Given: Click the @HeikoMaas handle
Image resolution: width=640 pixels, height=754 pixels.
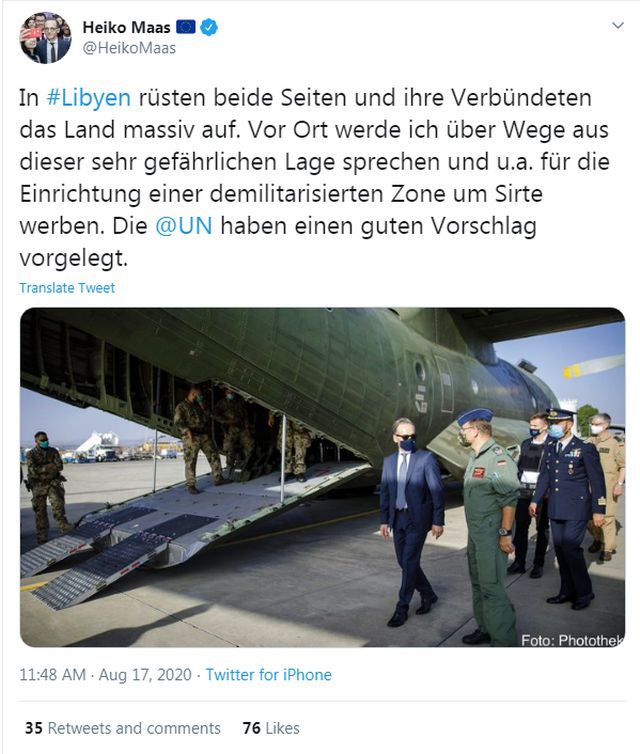Looking at the screenshot, I should pyautogui.click(x=129, y=48).
